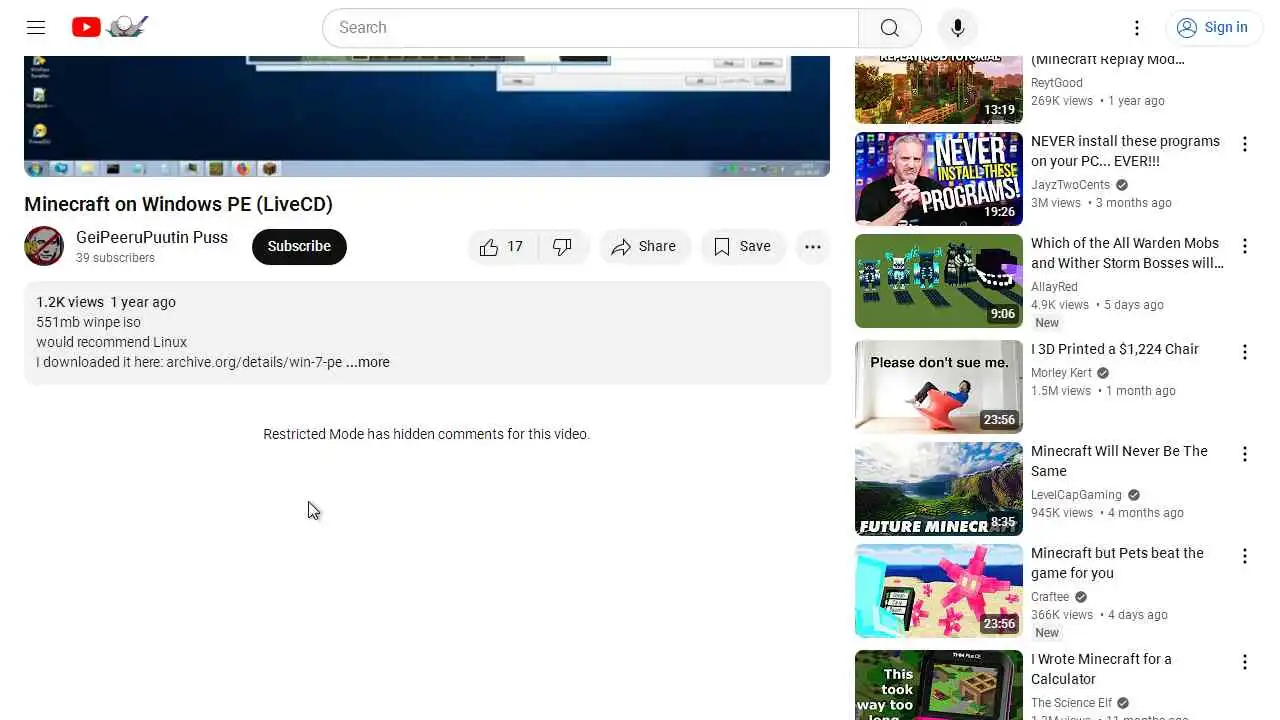The width and height of the screenshot is (1280, 720).
Task: Open The Science Elf channel name
Action: tap(1071, 703)
